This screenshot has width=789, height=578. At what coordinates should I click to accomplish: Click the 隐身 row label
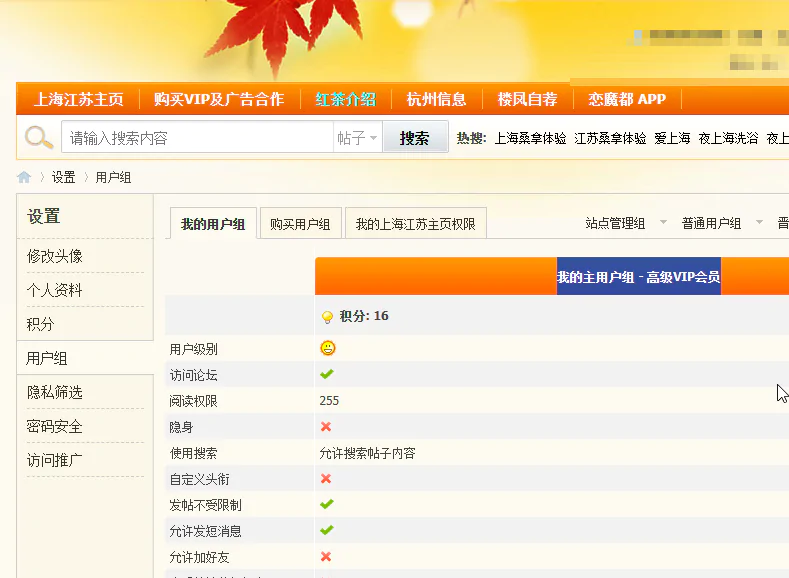coord(181,427)
